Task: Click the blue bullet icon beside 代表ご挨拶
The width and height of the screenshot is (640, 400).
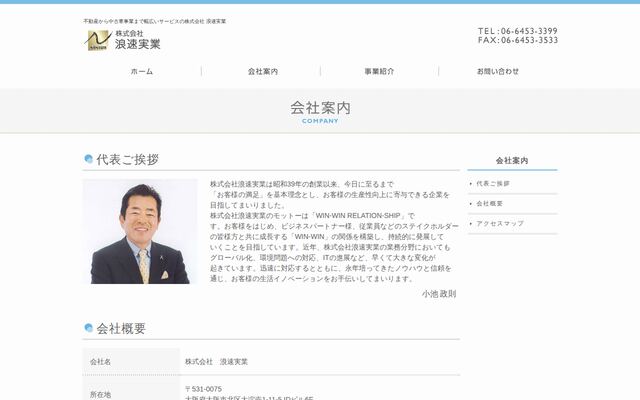Action: tap(89, 159)
